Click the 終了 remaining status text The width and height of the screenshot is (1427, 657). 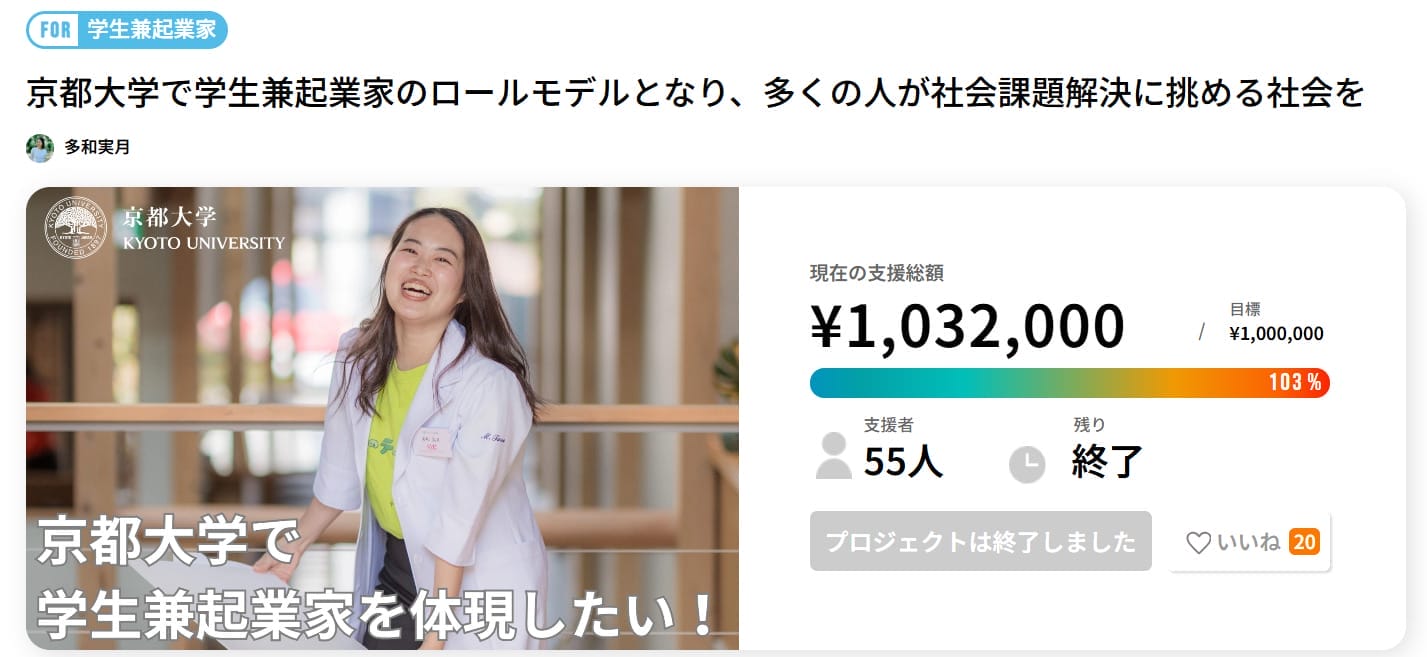[x=1107, y=460]
